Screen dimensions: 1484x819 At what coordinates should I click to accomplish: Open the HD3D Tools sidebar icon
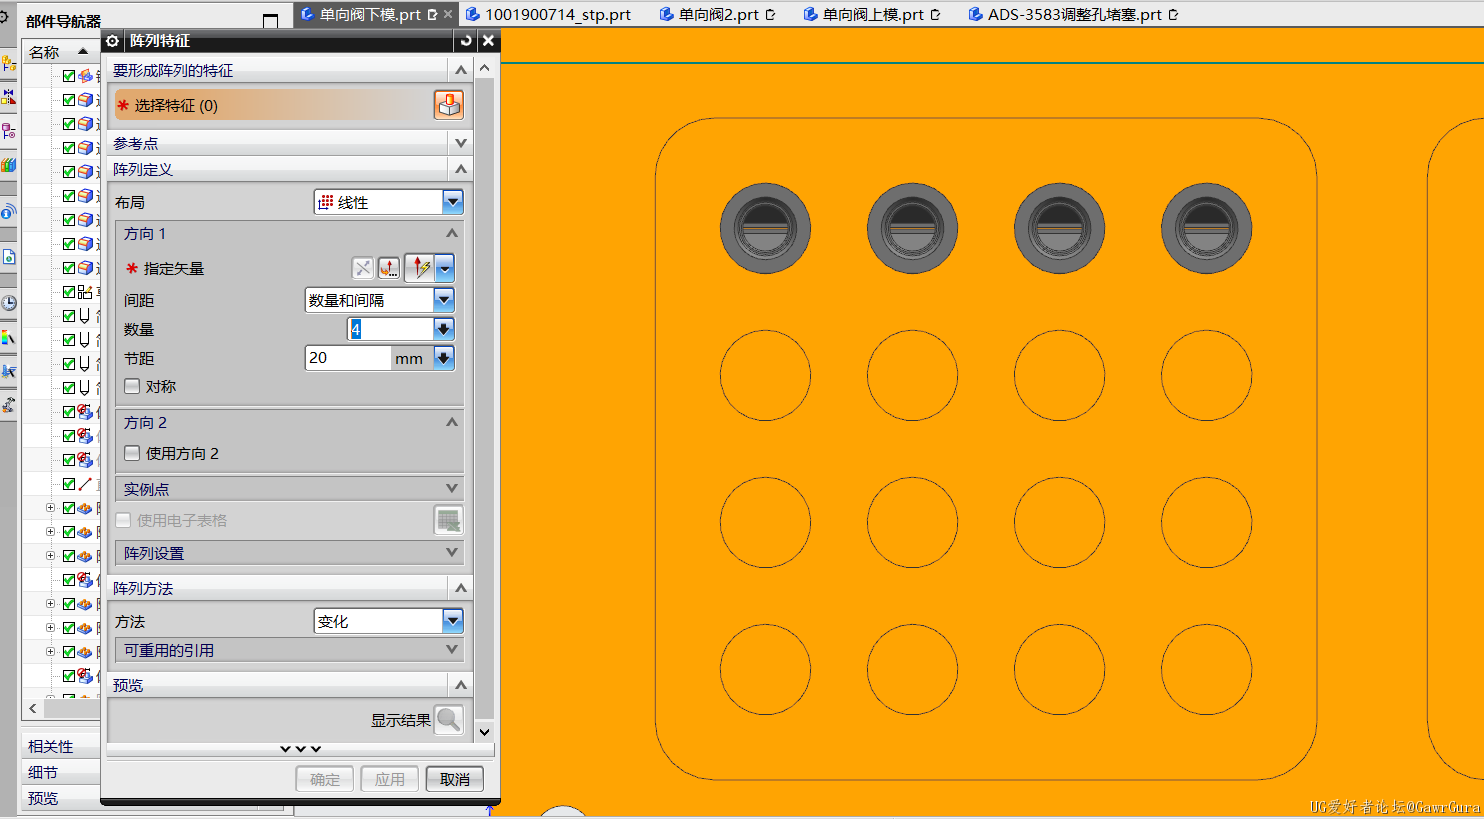(8, 211)
